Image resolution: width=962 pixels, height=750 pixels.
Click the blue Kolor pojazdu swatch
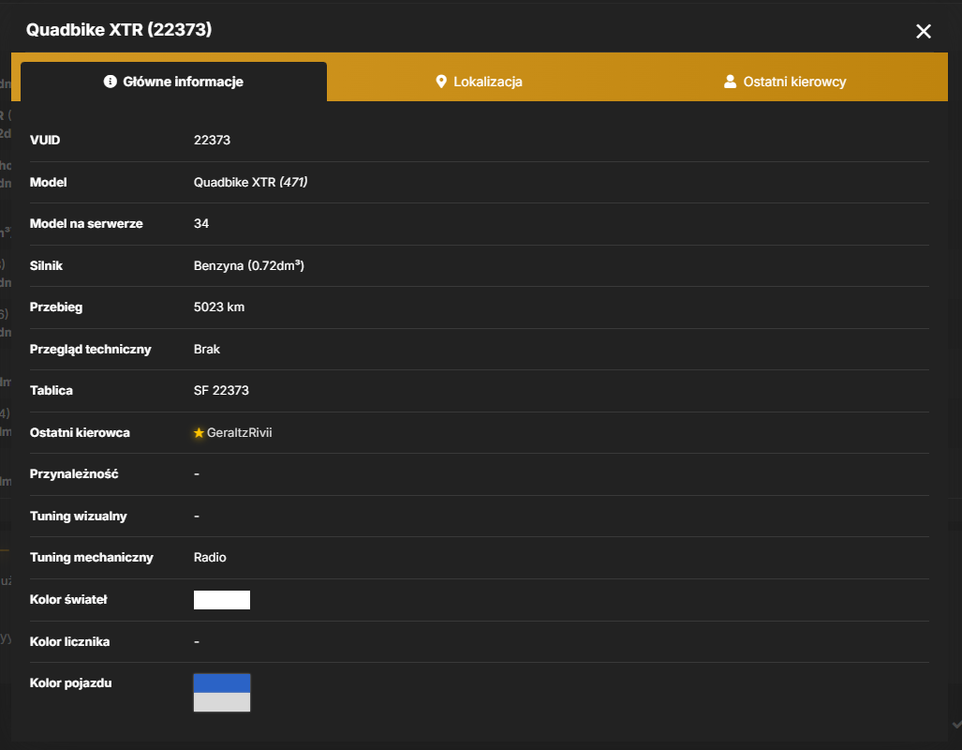coord(222,683)
